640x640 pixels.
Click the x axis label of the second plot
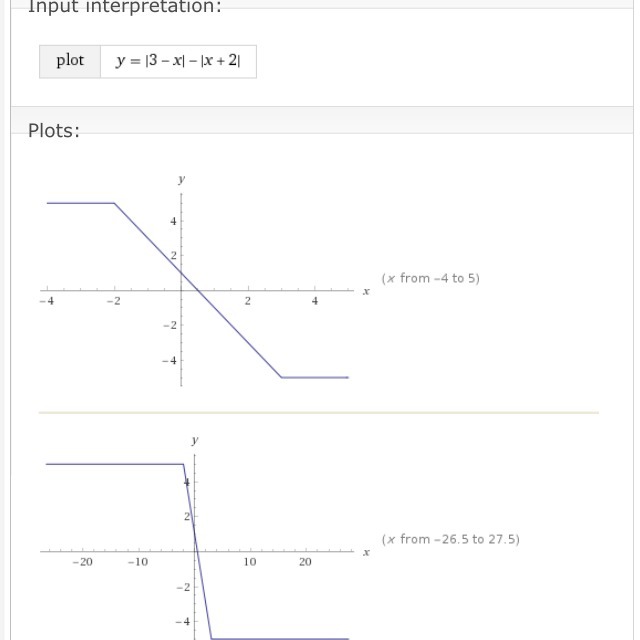pyautogui.click(x=366, y=552)
